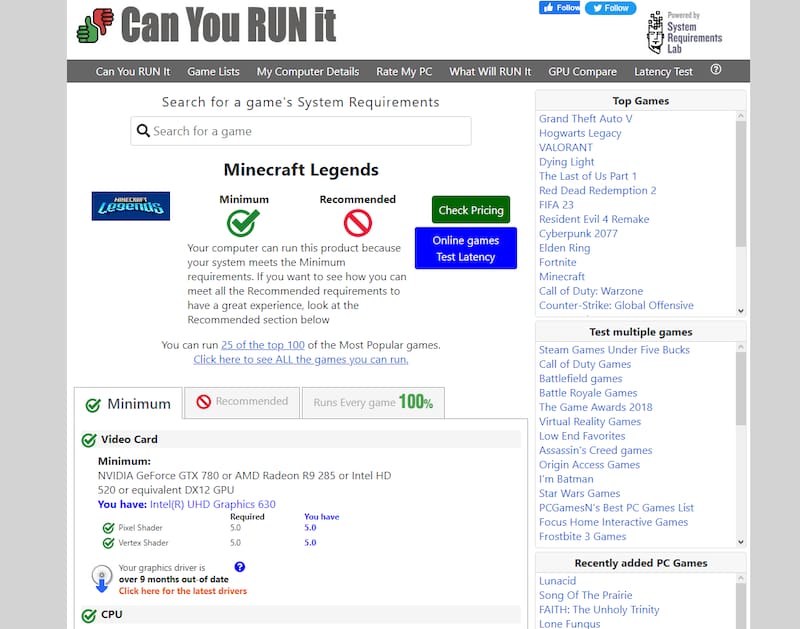Image resolution: width=800 pixels, height=629 pixels.
Task: Switch to the Recommended requirements tab
Action: [x=242, y=402]
